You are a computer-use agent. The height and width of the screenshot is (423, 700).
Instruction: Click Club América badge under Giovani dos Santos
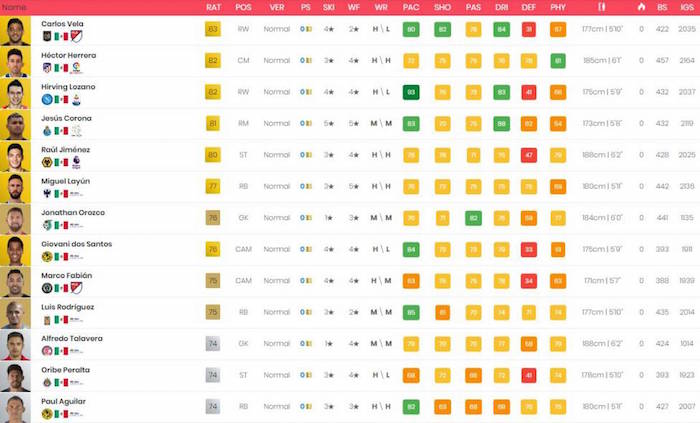click(46, 256)
